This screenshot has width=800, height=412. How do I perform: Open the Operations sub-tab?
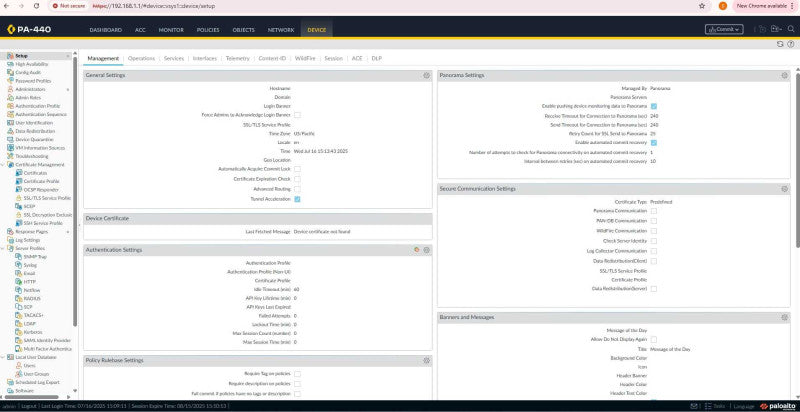point(141,59)
